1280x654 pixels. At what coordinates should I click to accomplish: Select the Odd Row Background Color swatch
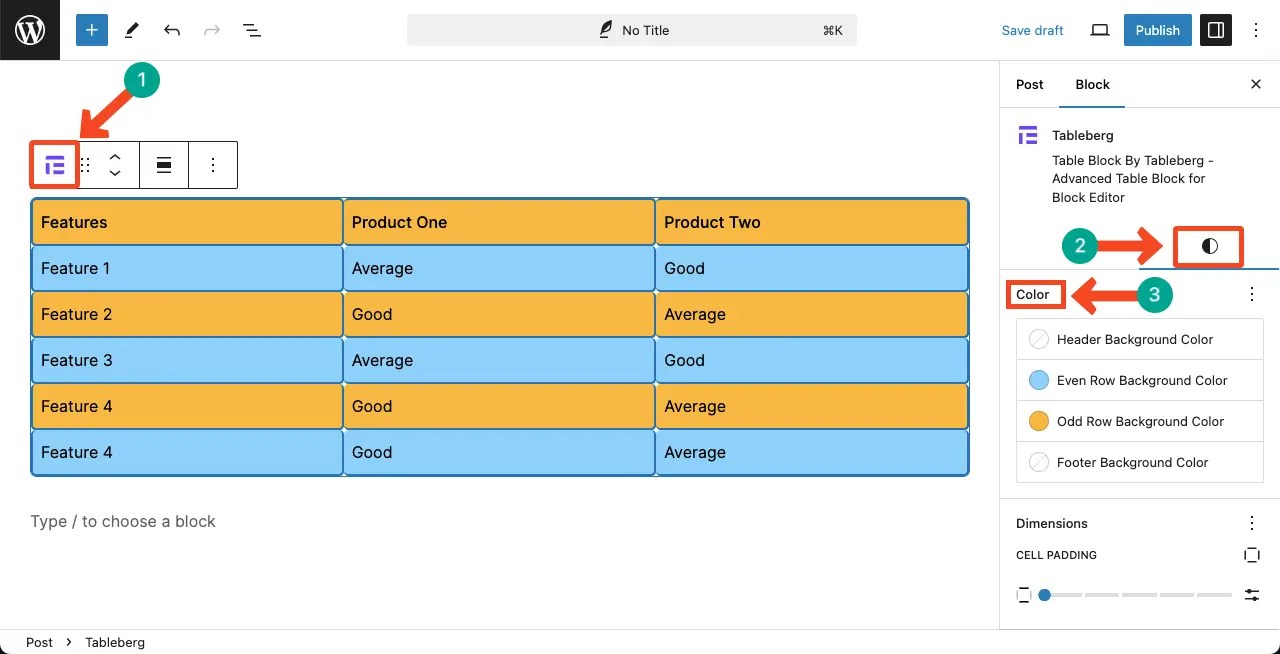pyautogui.click(x=1038, y=421)
